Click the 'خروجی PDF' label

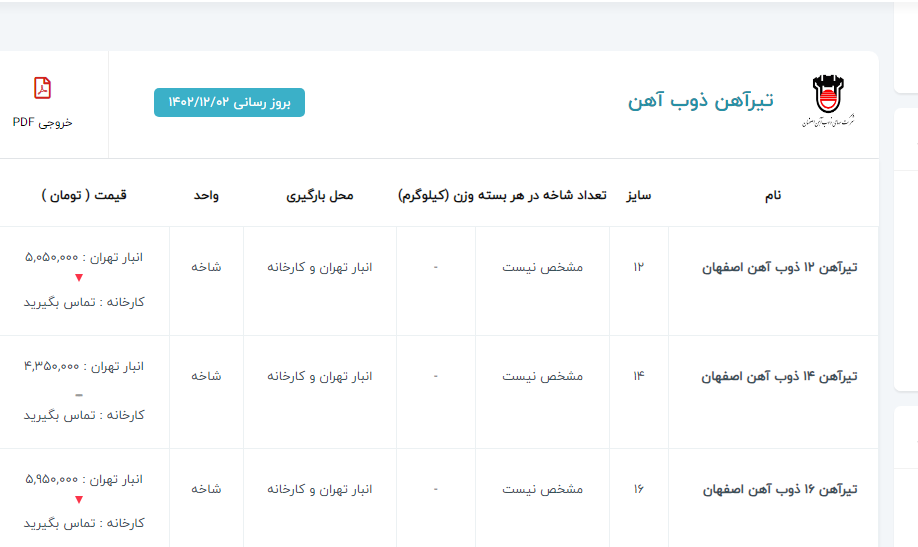tap(42, 122)
